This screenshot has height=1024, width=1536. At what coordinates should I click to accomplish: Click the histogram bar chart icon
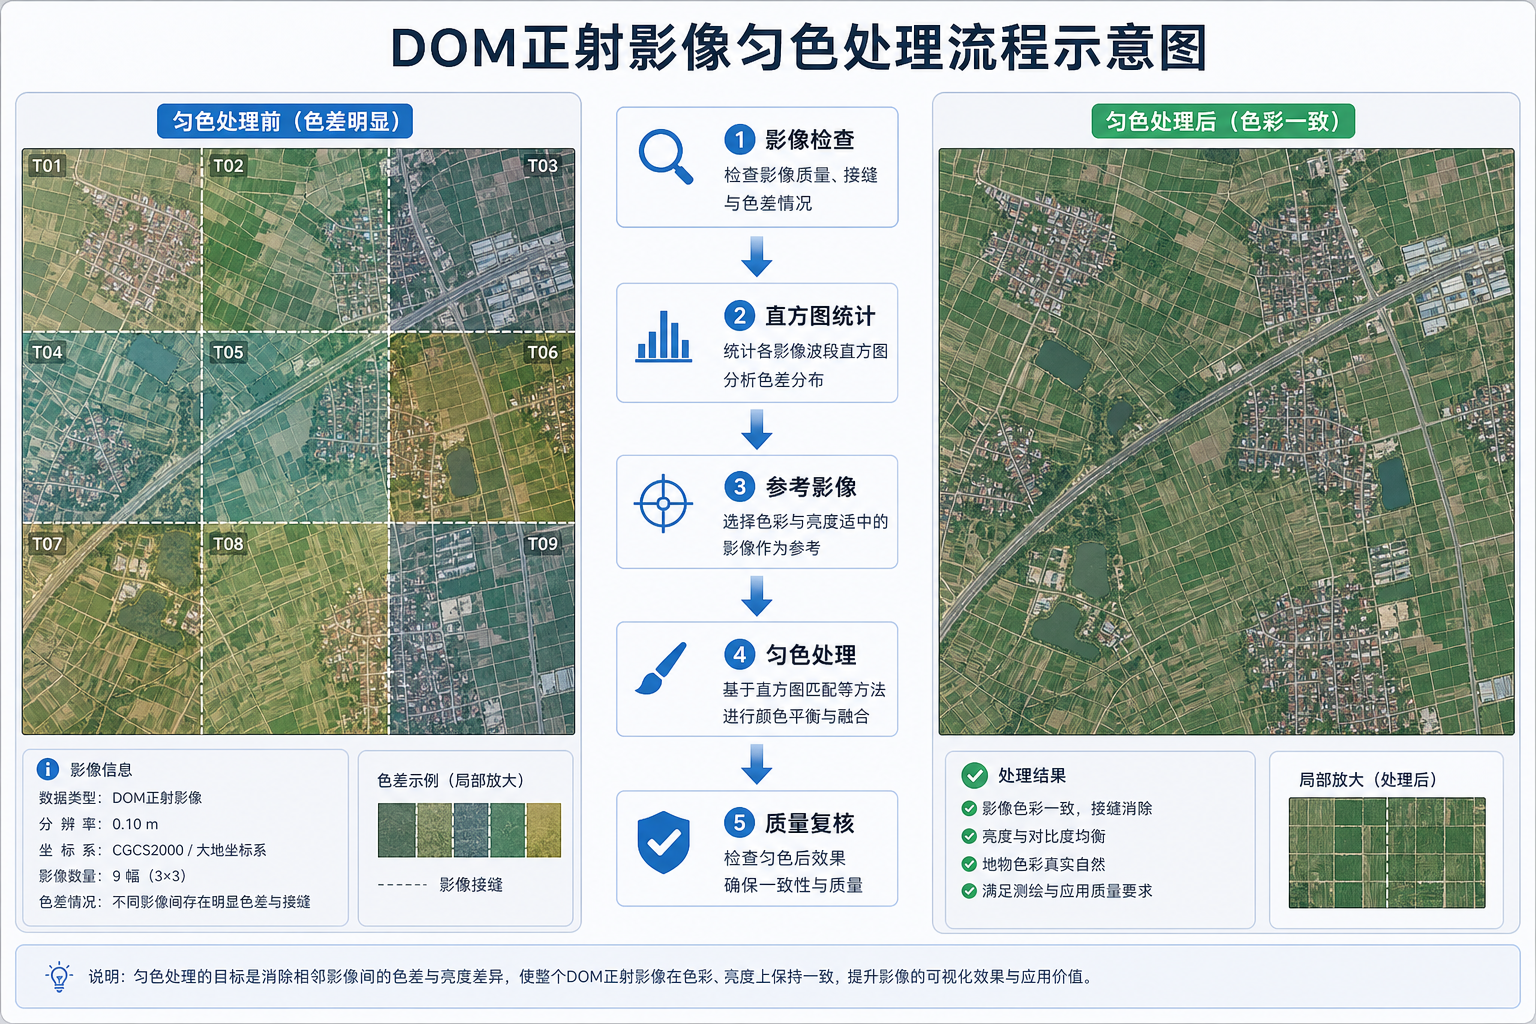click(664, 336)
